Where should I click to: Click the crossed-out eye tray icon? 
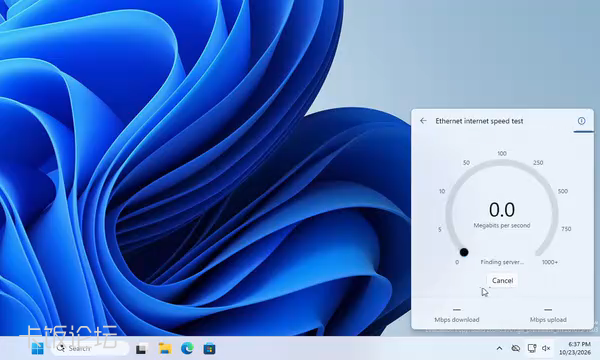pyautogui.click(x=516, y=348)
